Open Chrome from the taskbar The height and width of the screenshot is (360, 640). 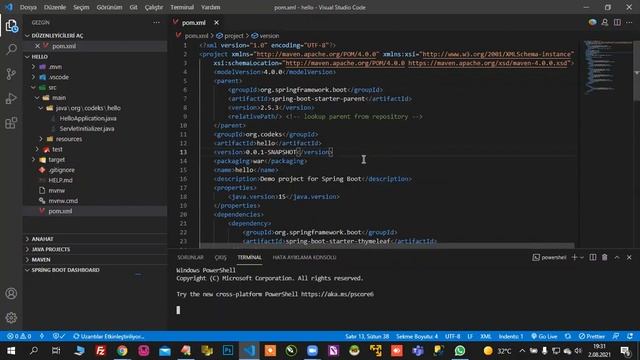pyautogui.click(x=122, y=351)
